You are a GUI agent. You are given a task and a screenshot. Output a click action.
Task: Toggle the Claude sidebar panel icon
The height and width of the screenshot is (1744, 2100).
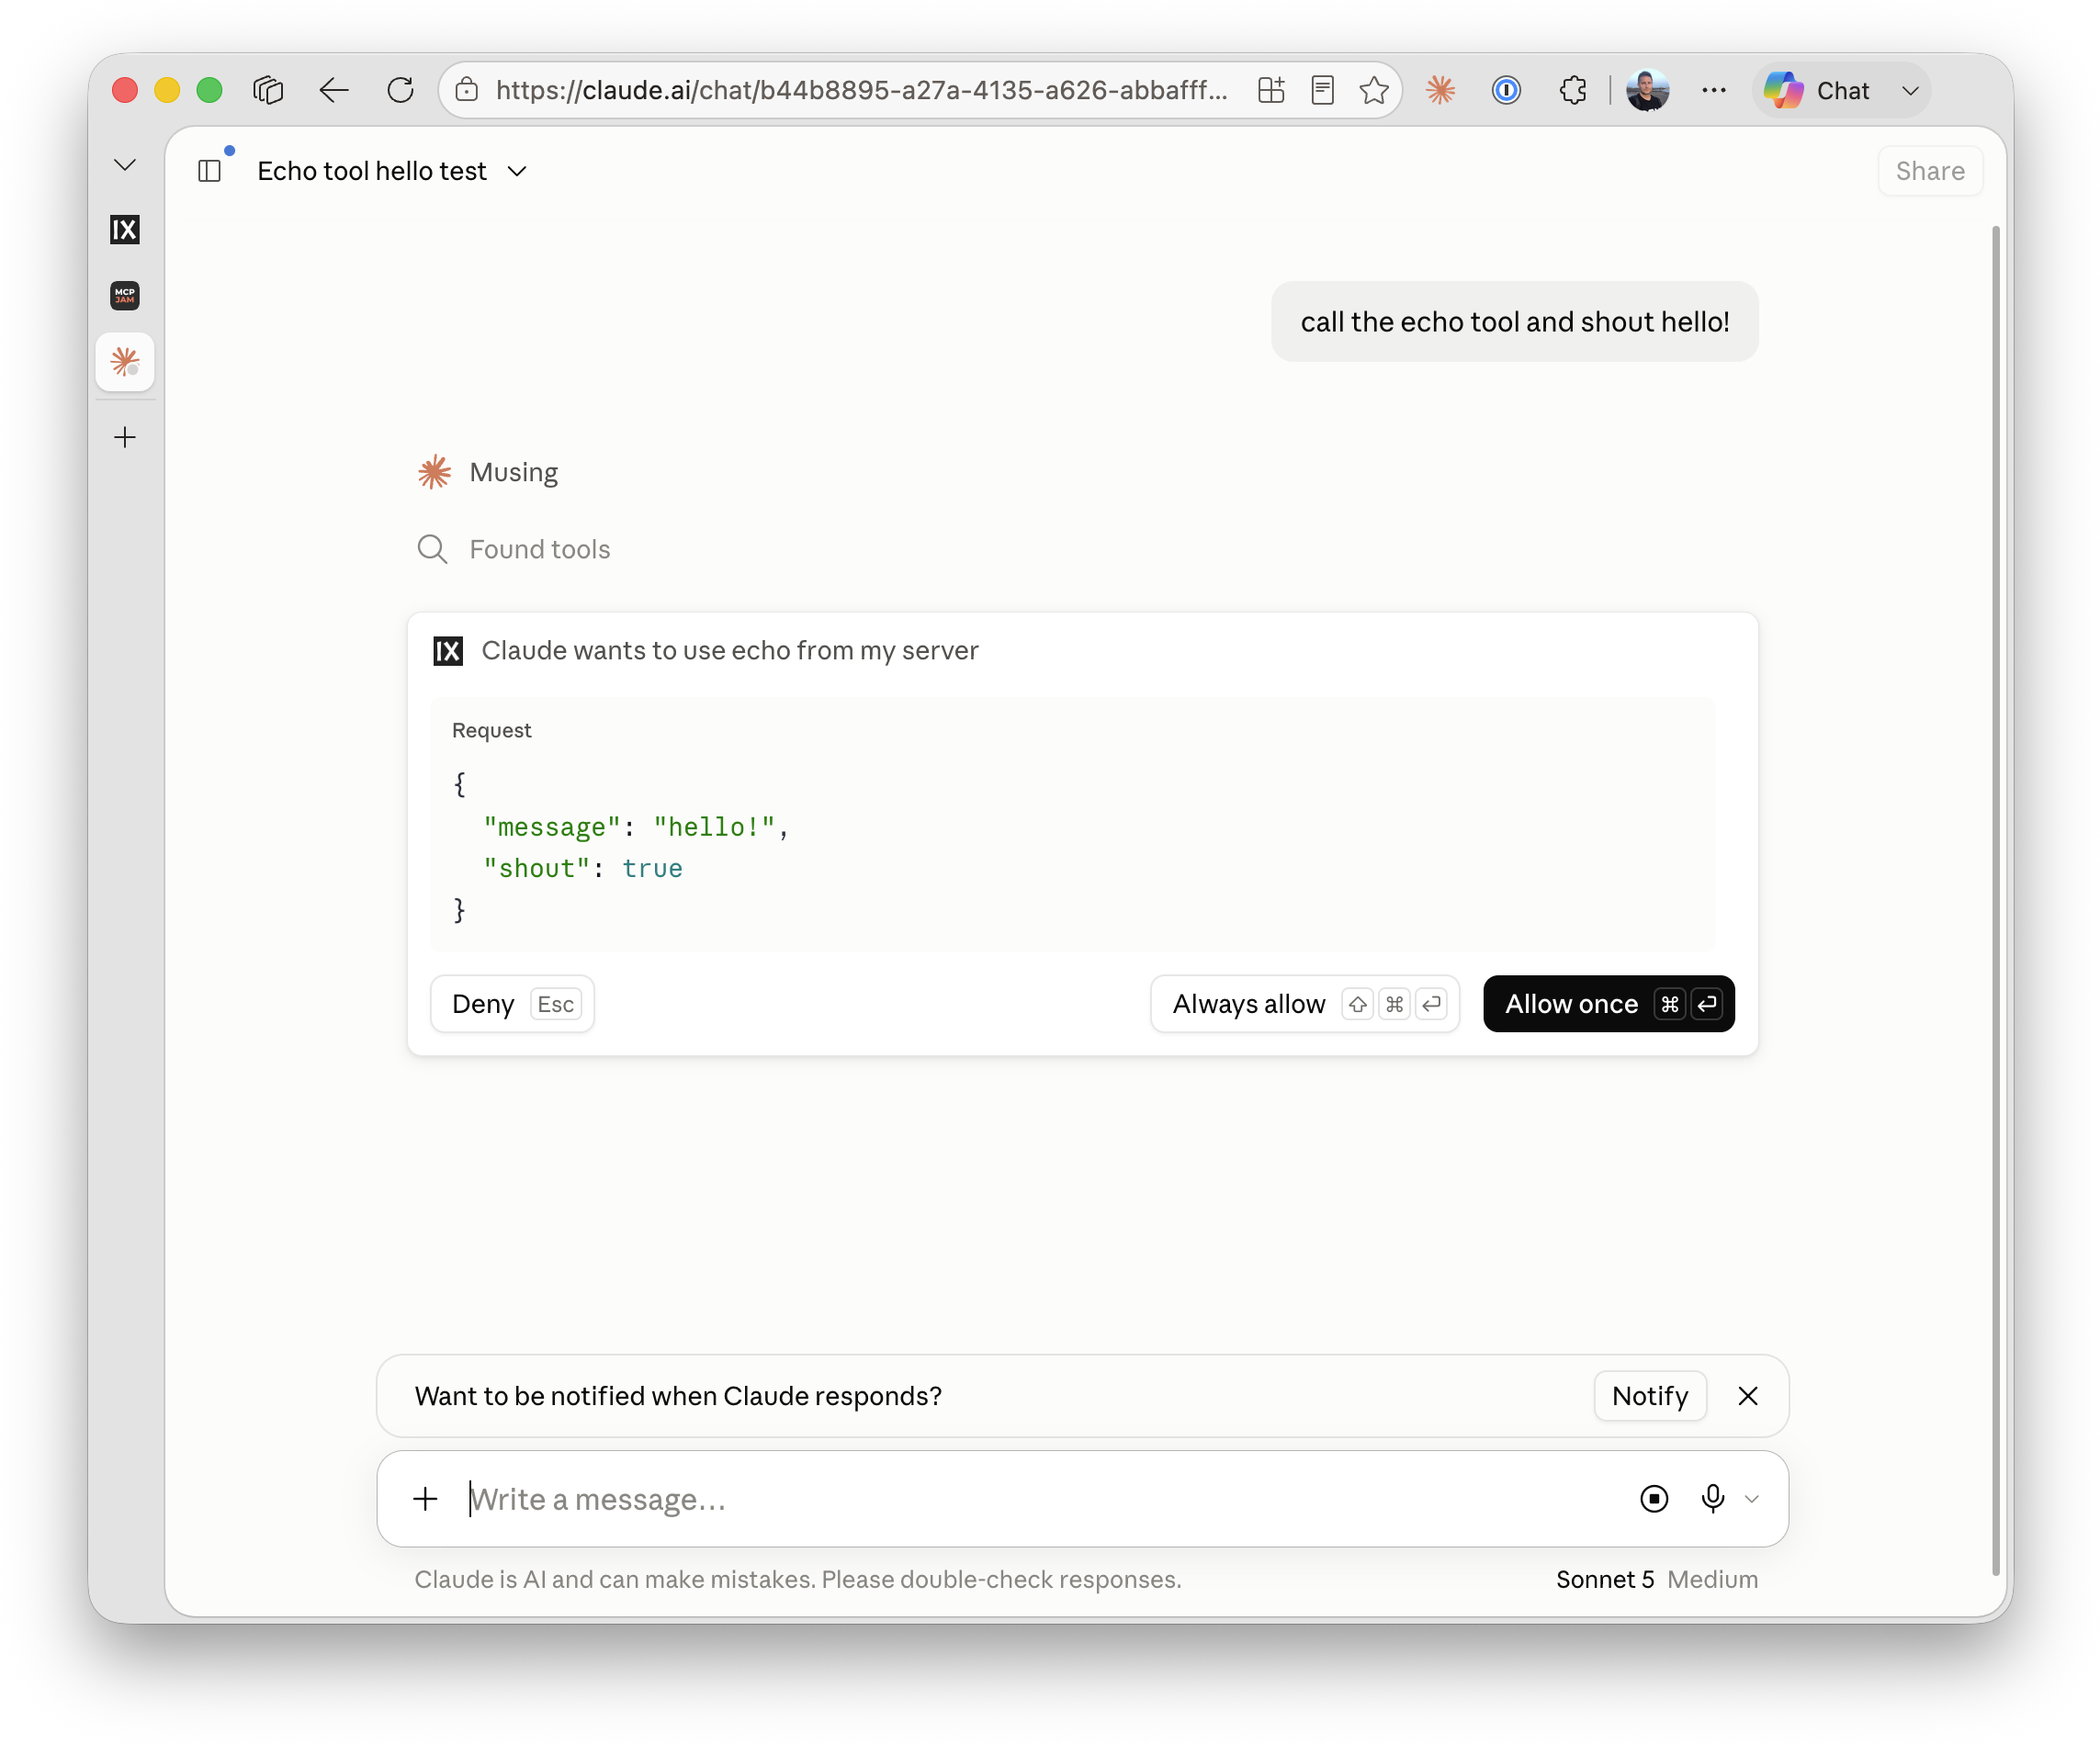[x=210, y=171]
